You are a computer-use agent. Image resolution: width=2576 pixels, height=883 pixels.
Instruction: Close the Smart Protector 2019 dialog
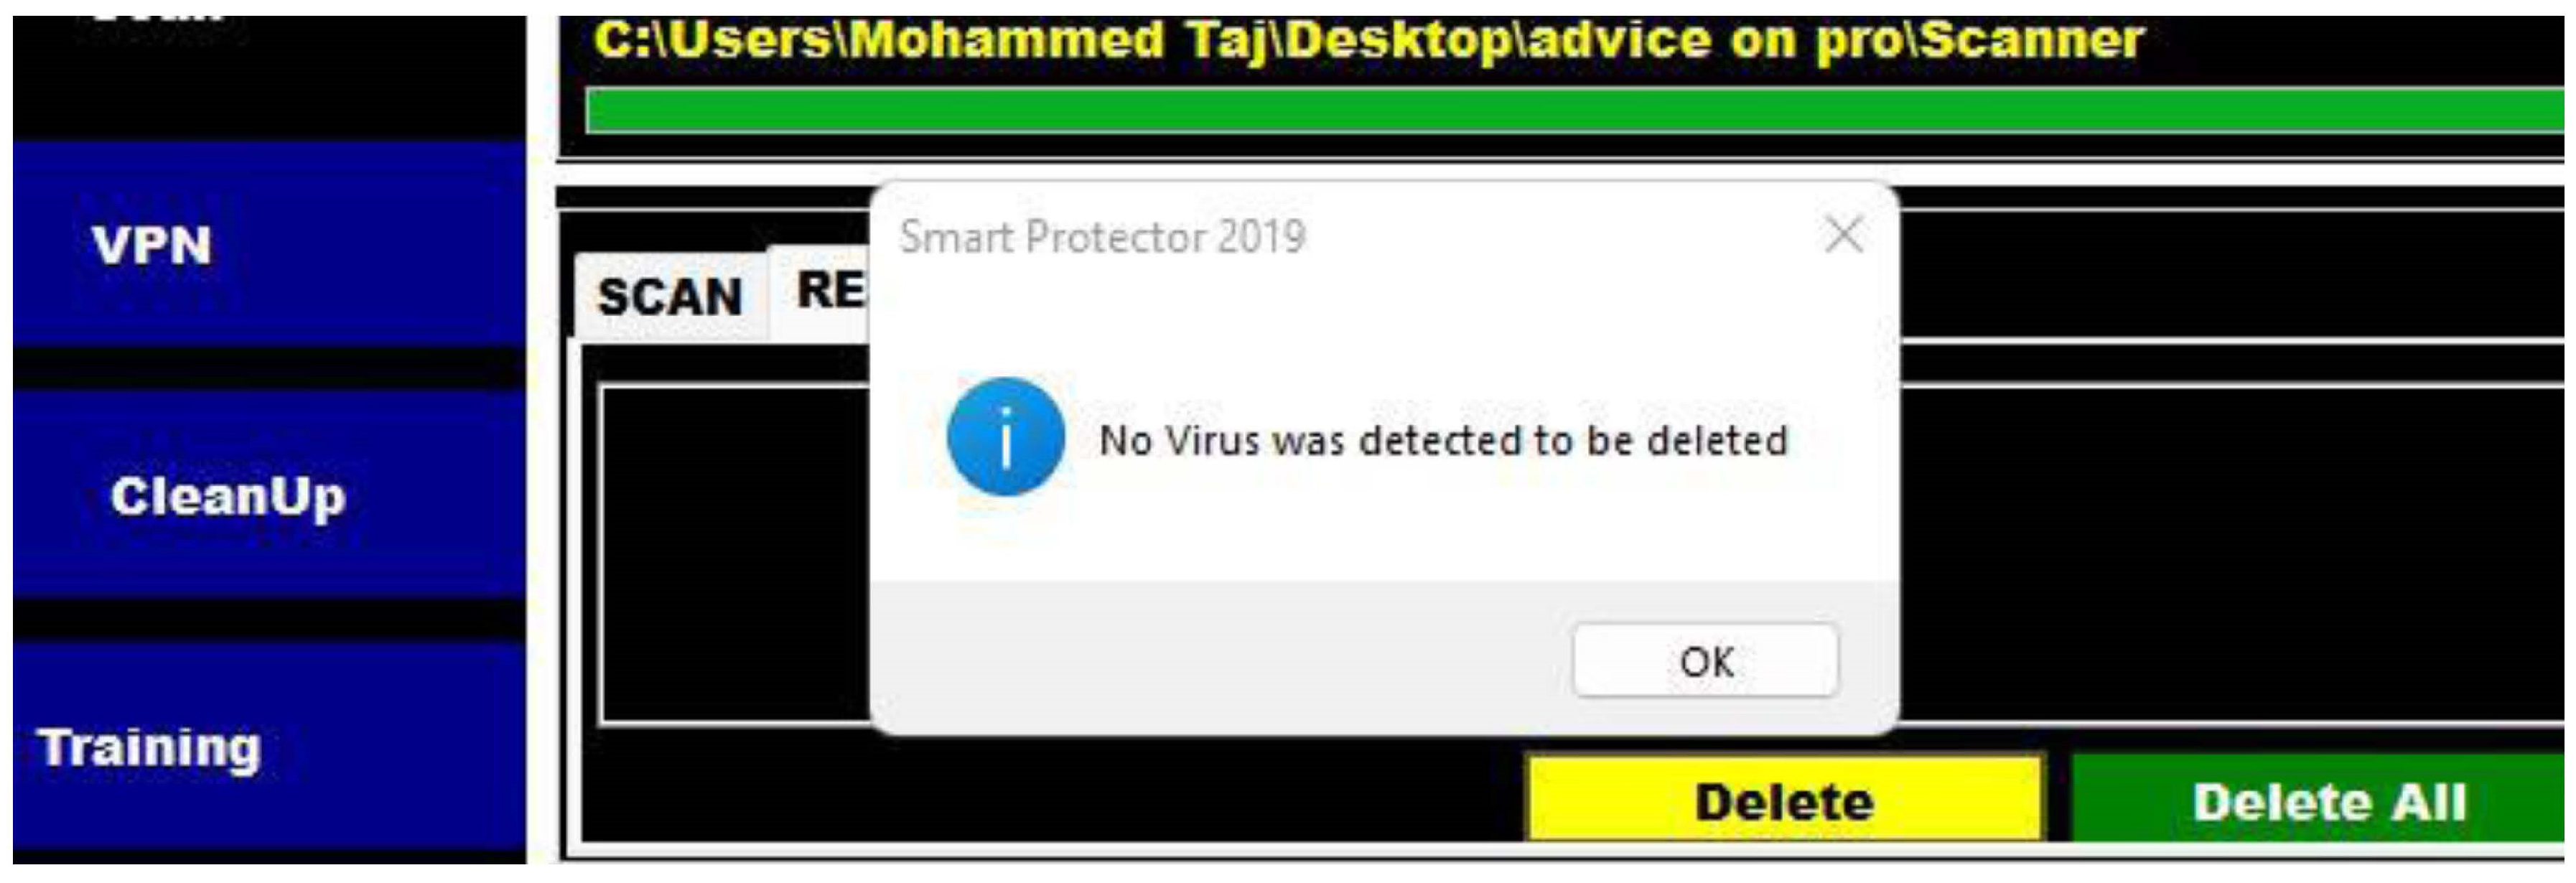coord(1843,235)
